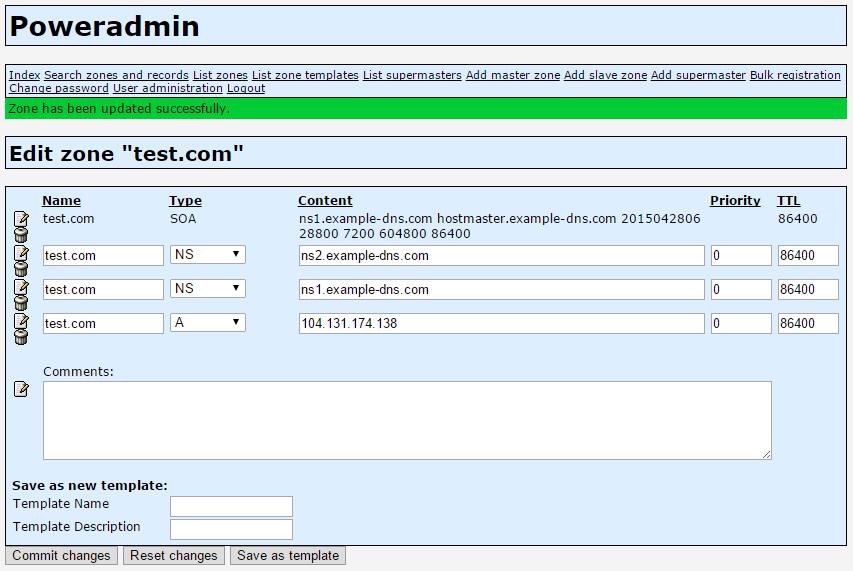Delete the ns2.example-dns.com record trash icon
Screen dimensions: 853x571
pyautogui.click(x=21, y=269)
